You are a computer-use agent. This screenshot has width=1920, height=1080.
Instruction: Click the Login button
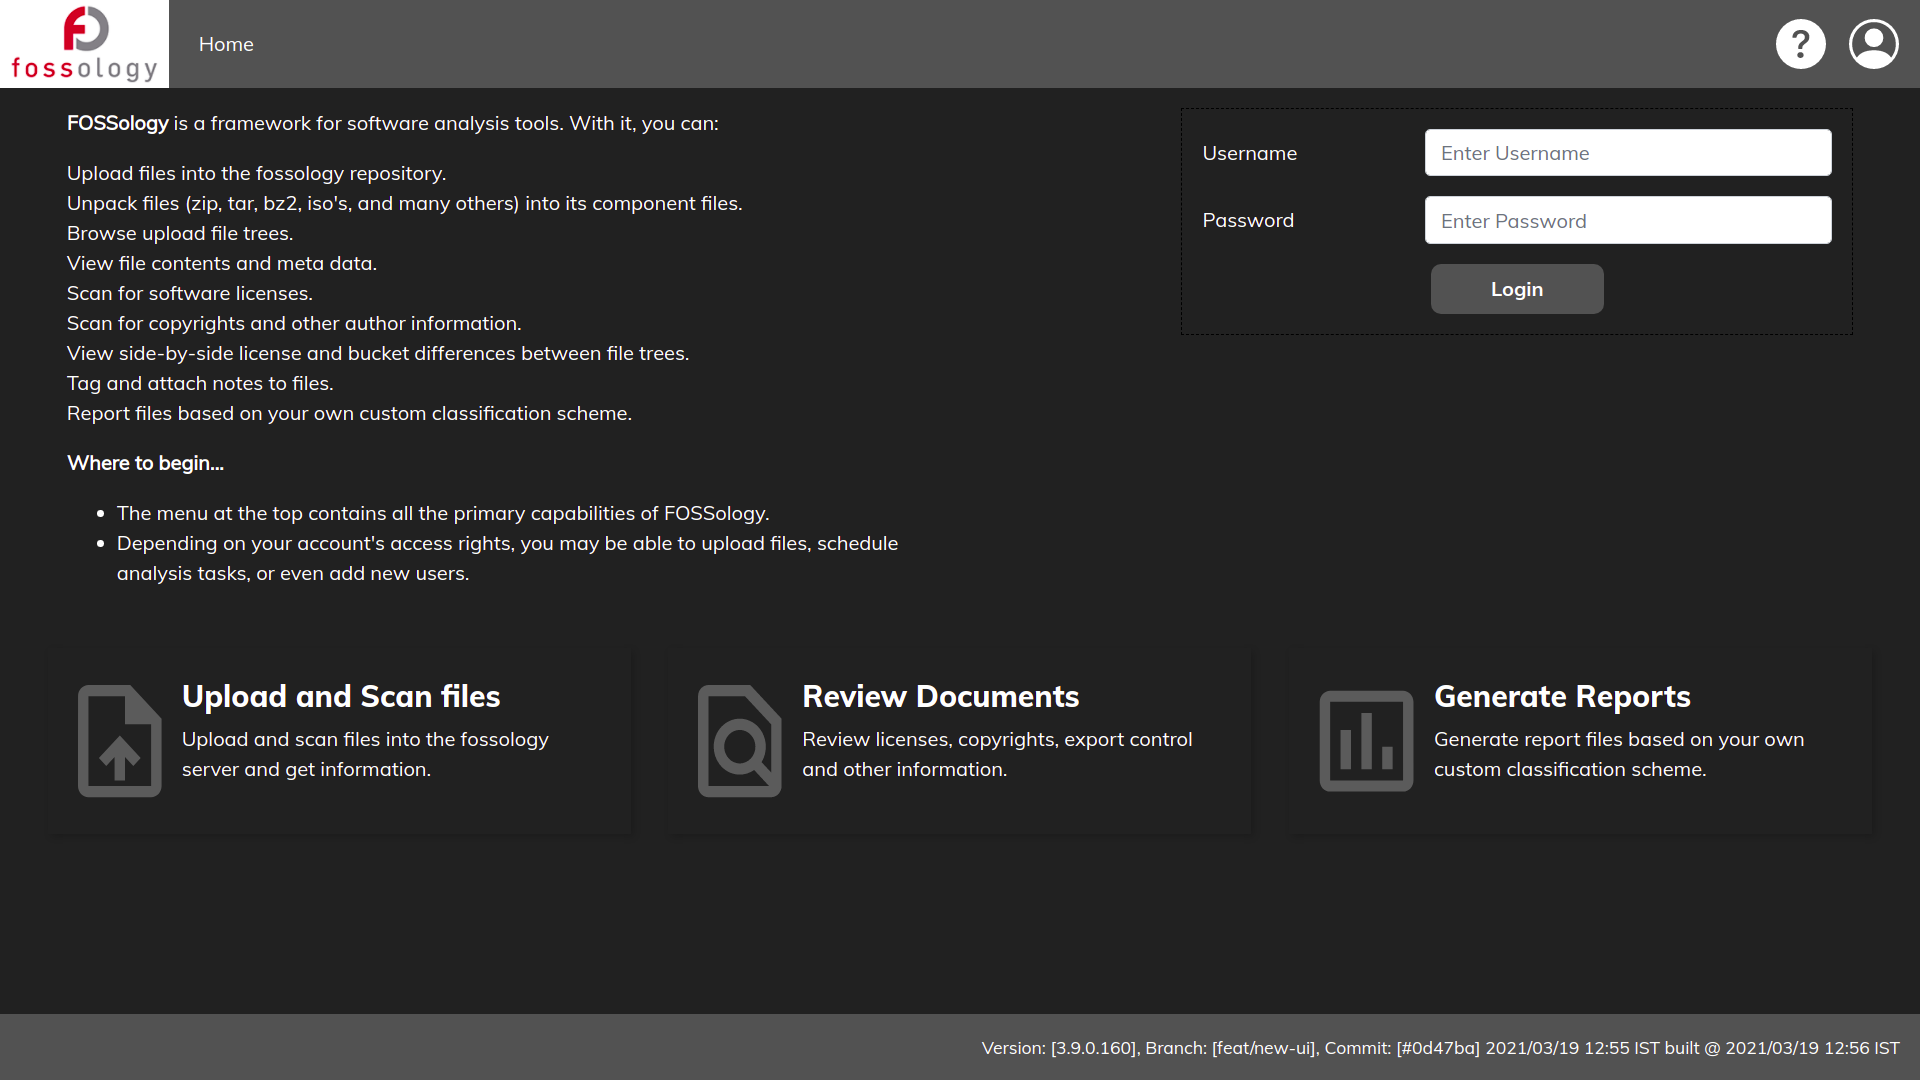(1516, 289)
